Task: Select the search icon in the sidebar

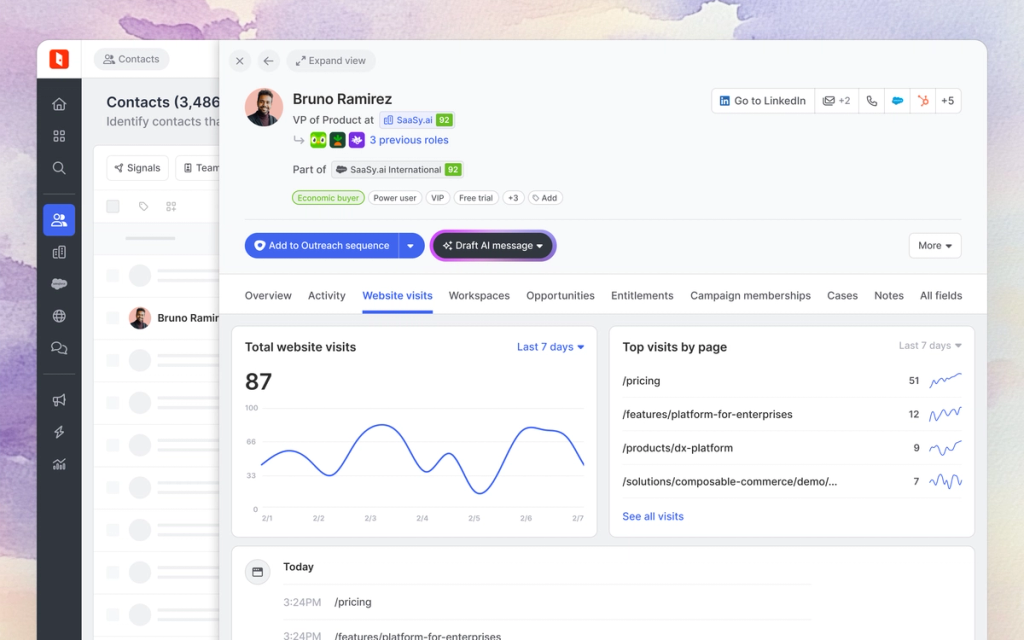Action: (59, 167)
